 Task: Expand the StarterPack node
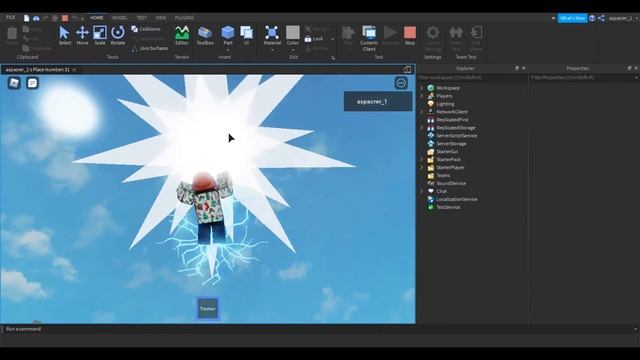click(422, 160)
